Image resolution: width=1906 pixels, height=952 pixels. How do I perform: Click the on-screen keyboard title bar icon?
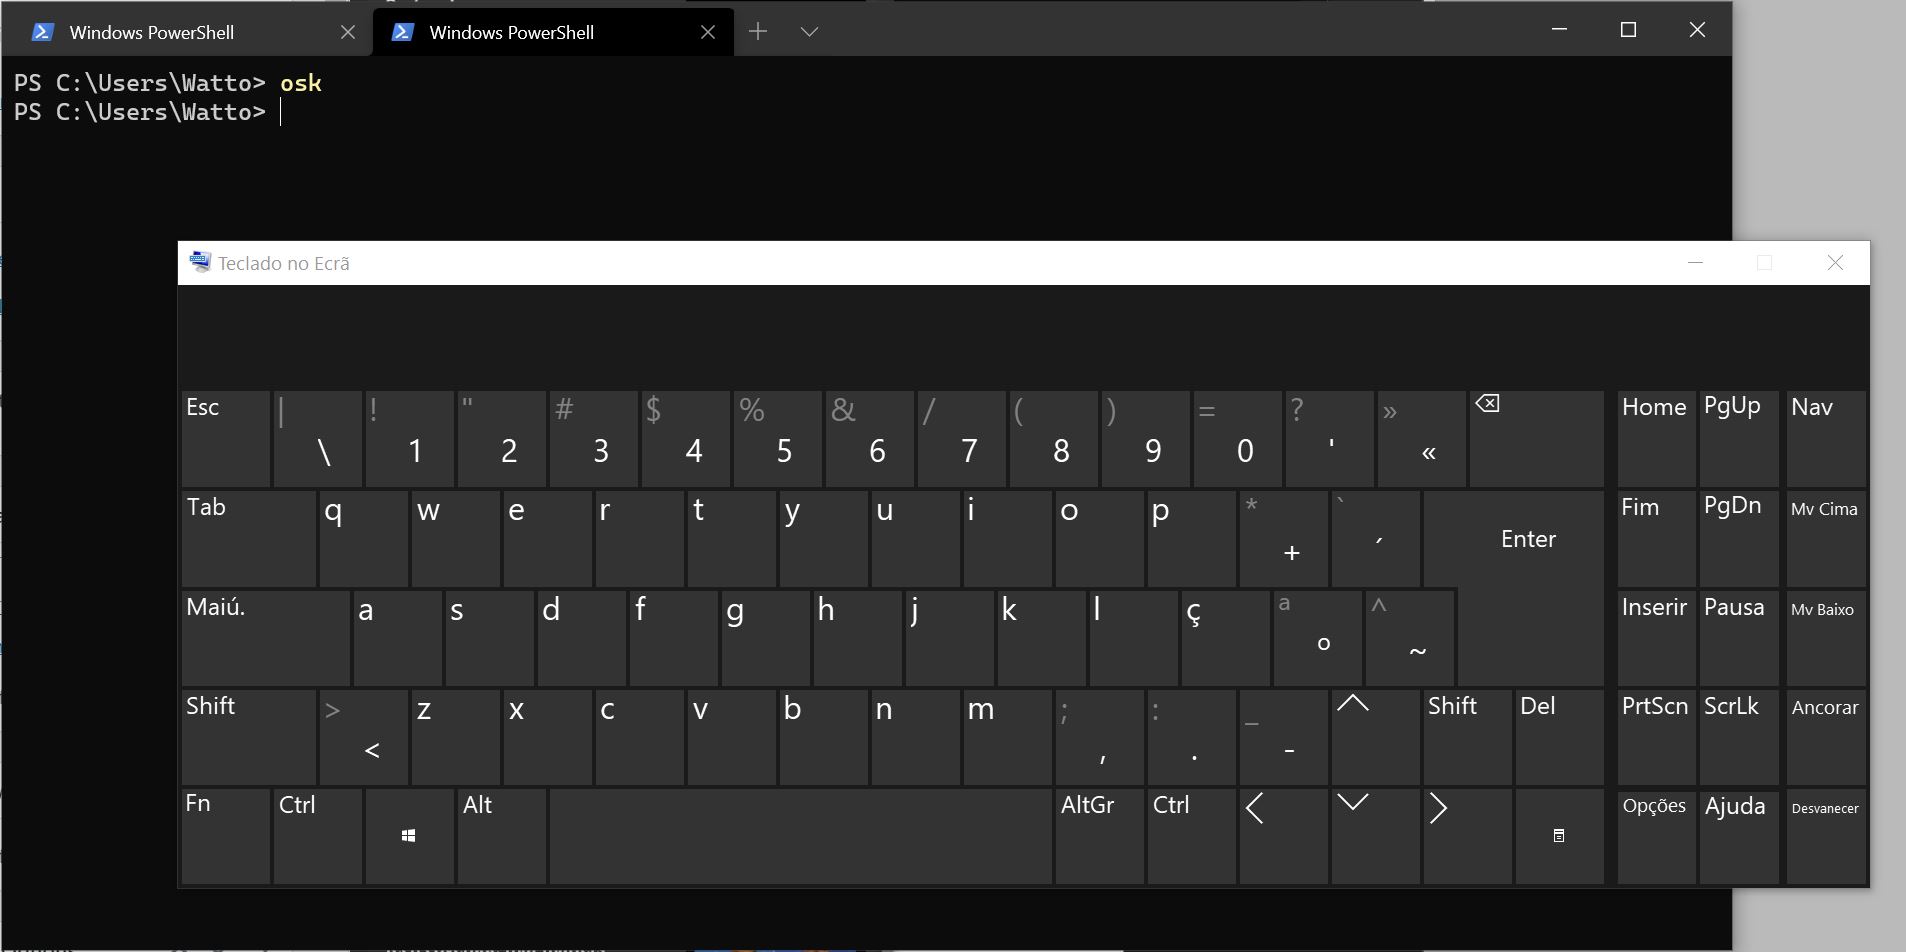click(200, 263)
